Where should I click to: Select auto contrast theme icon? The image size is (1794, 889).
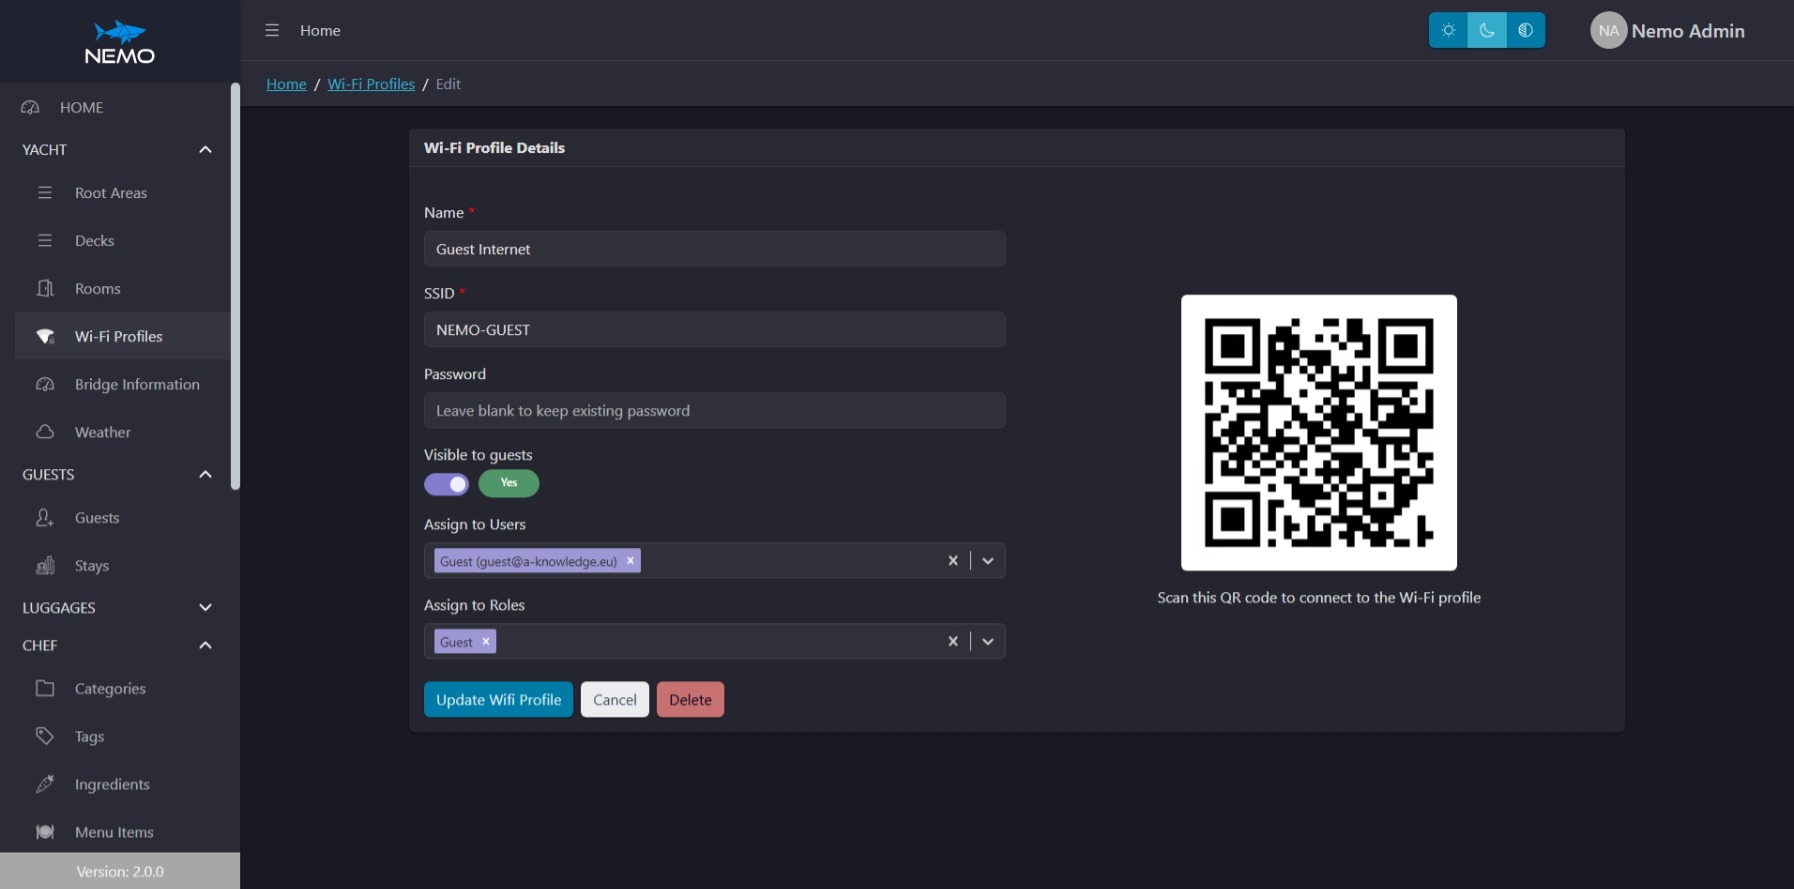(x=1526, y=30)
